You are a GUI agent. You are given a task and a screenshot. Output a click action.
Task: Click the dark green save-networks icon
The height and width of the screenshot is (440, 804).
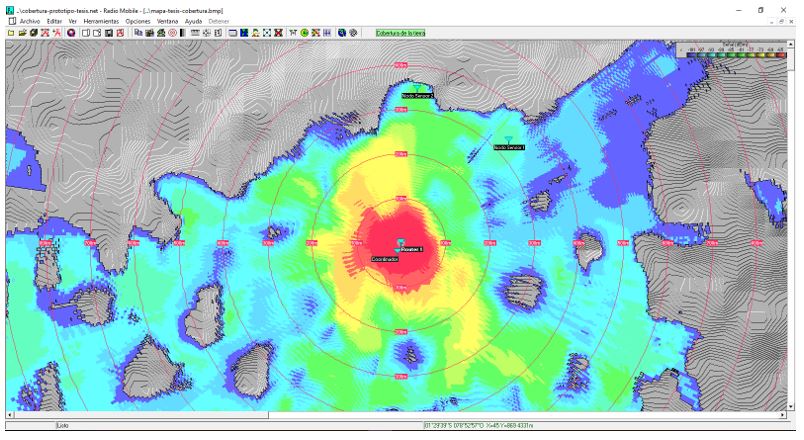34,33
